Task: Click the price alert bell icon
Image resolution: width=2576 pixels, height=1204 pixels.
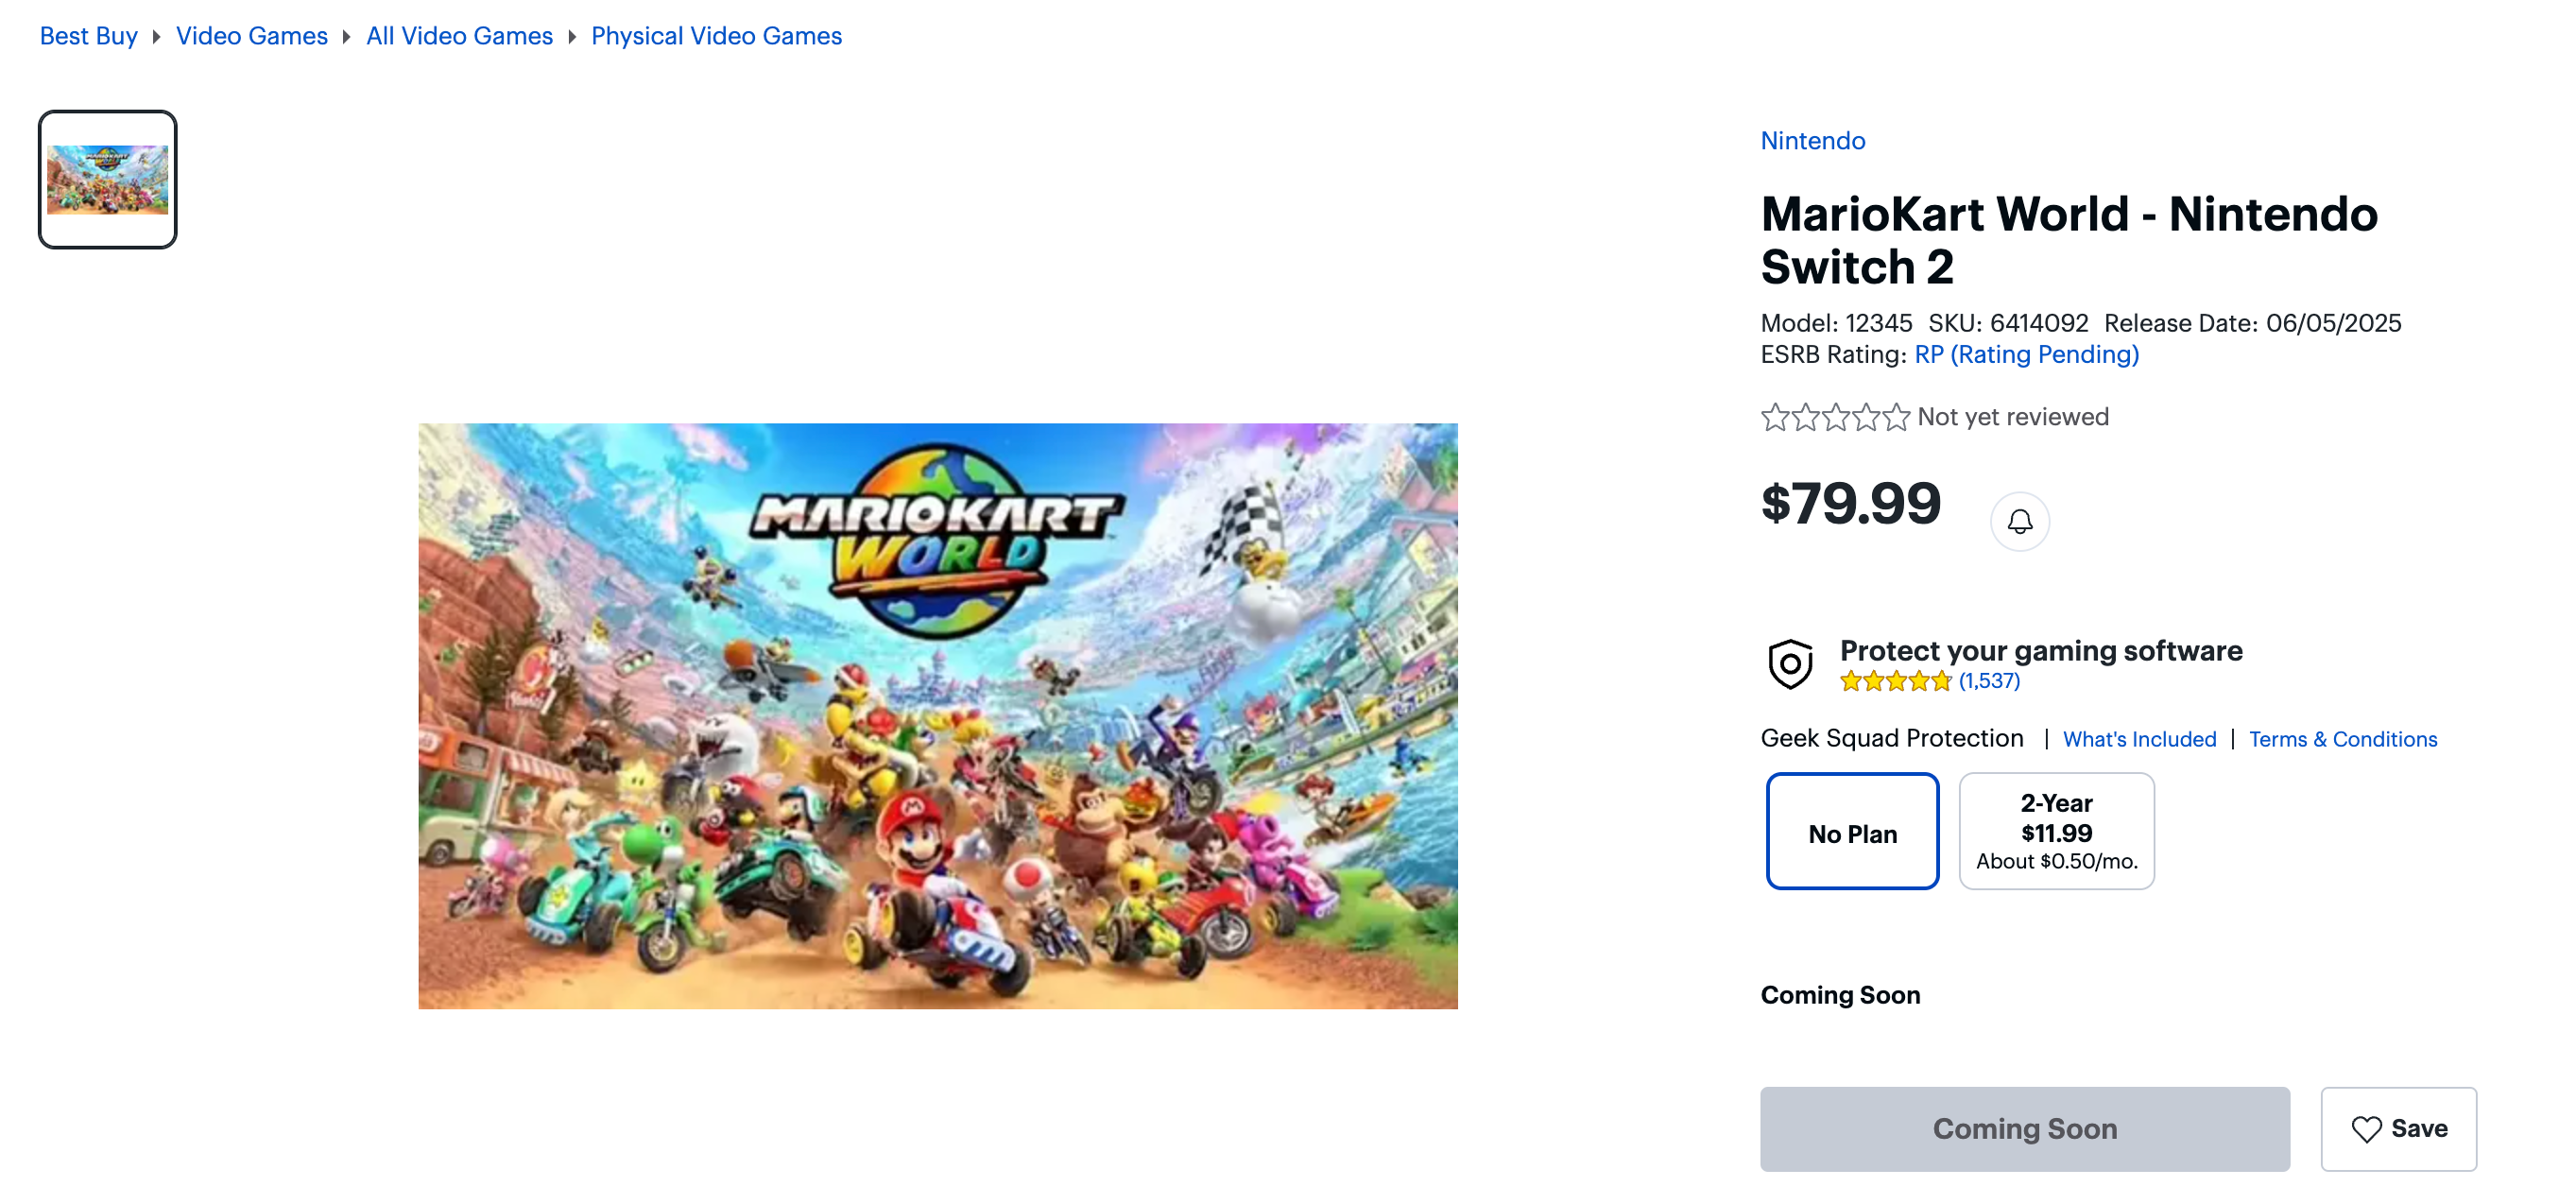Action: tap(2019, 521)
